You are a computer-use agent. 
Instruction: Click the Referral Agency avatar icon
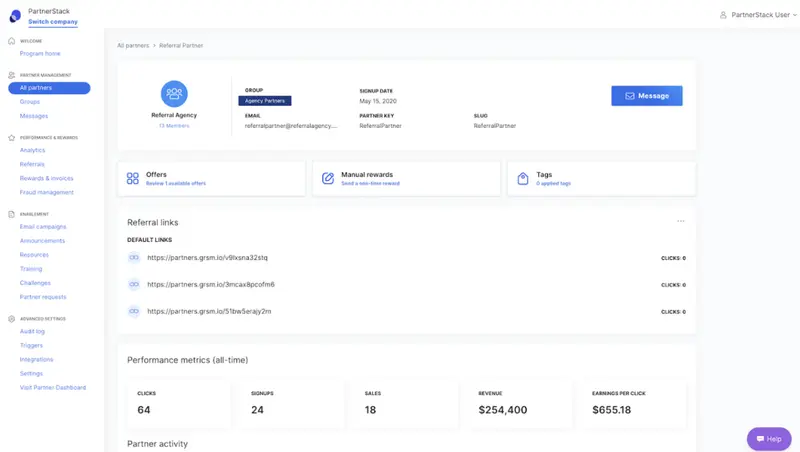pos(174,94)
